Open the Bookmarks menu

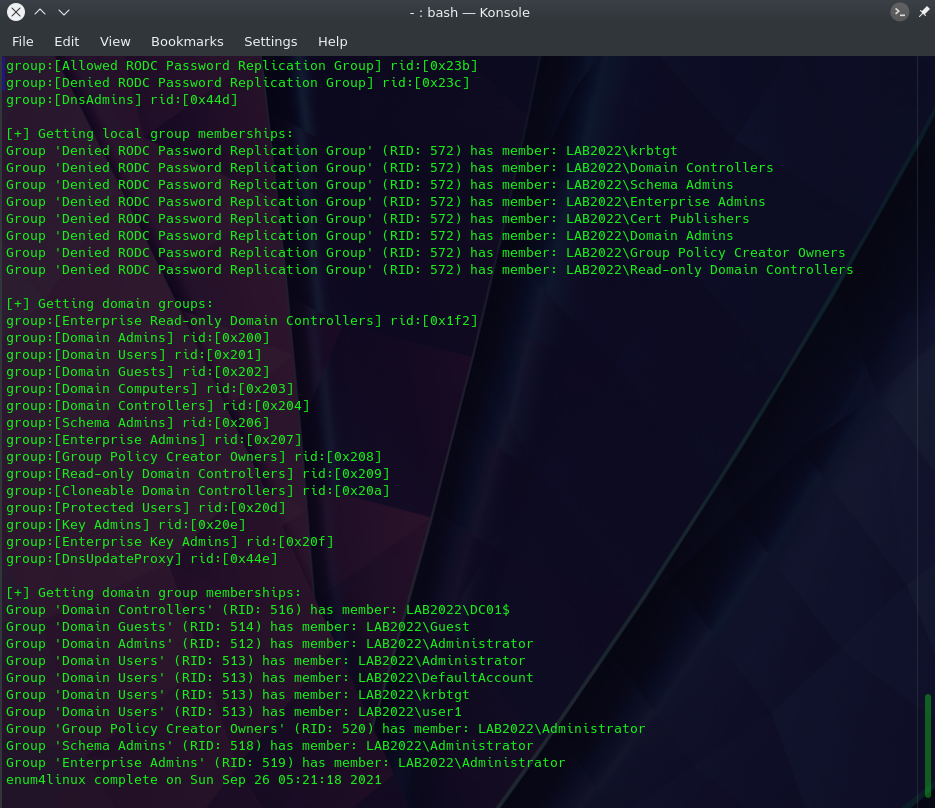tap(187, 41)
